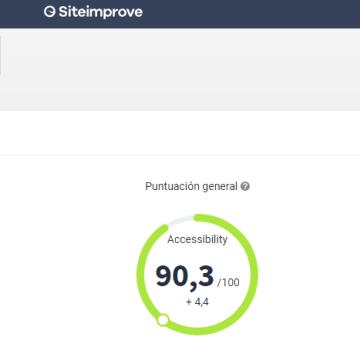This screenshot has width=360, height=360.
Task: Click the 90,3 accessibility score value
Action: 184,277
